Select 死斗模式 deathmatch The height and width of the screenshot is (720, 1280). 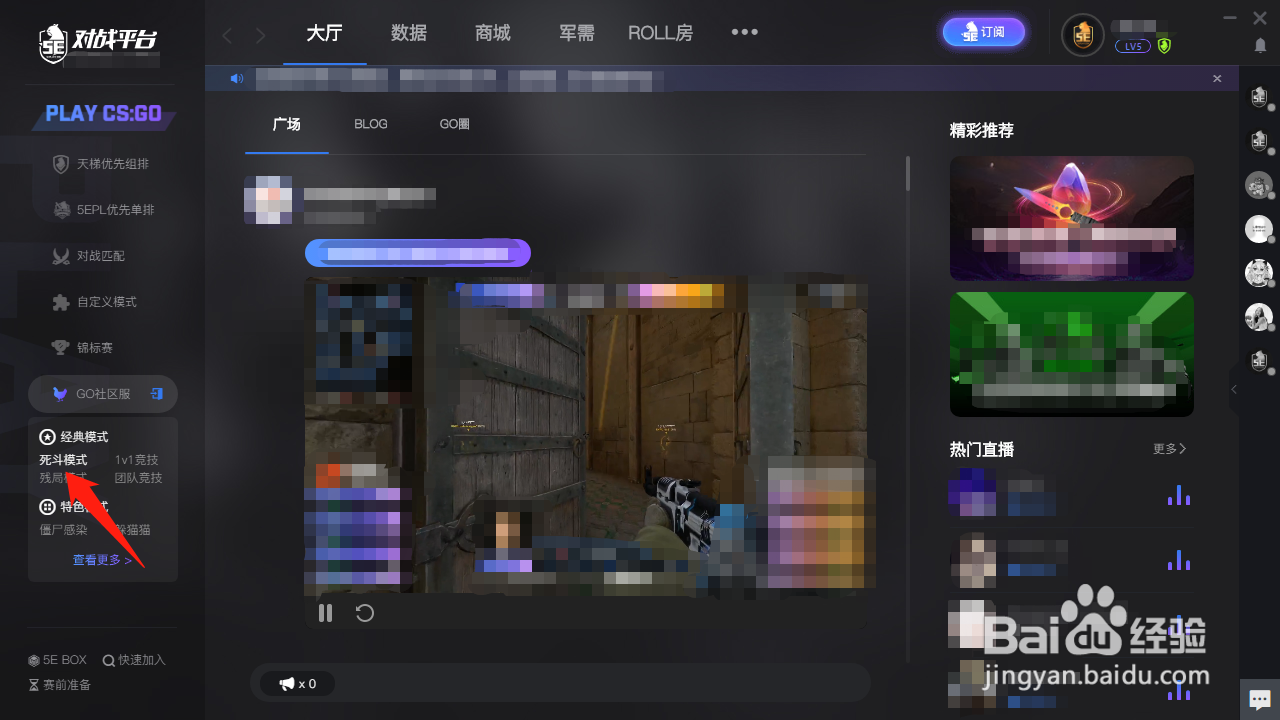tap(63, 460)
